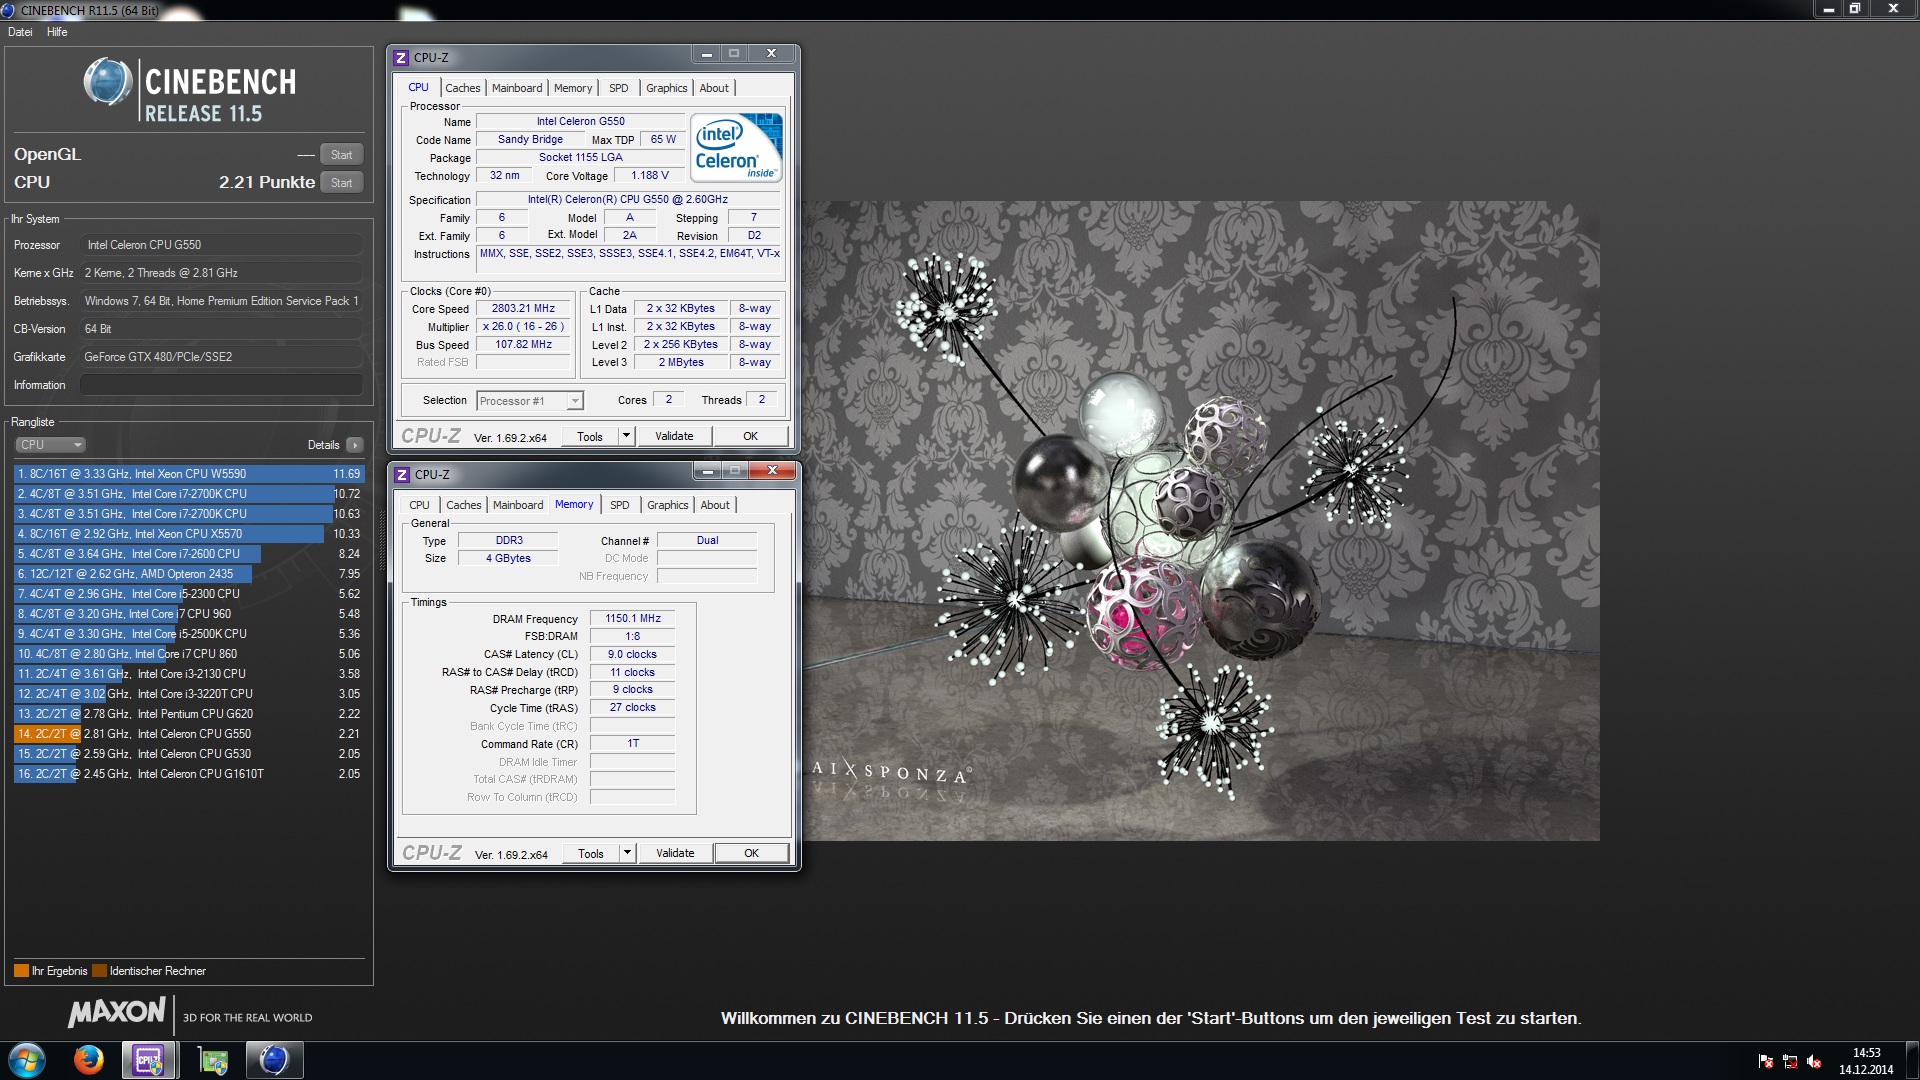Open the Hilfe menu
The width and height of the screenshot is (1920, 1080).
coord(57,32)
